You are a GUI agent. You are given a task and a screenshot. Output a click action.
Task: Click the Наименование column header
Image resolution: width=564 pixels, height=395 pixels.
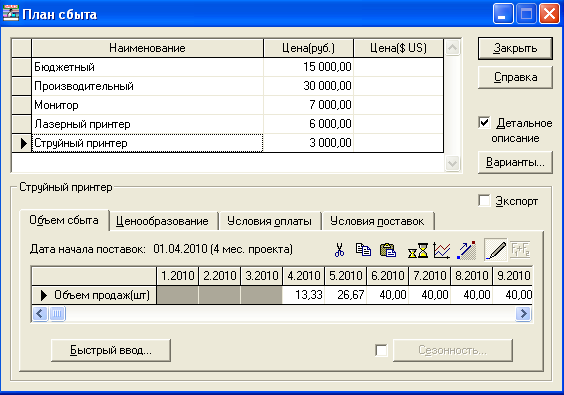coord(147,48)
